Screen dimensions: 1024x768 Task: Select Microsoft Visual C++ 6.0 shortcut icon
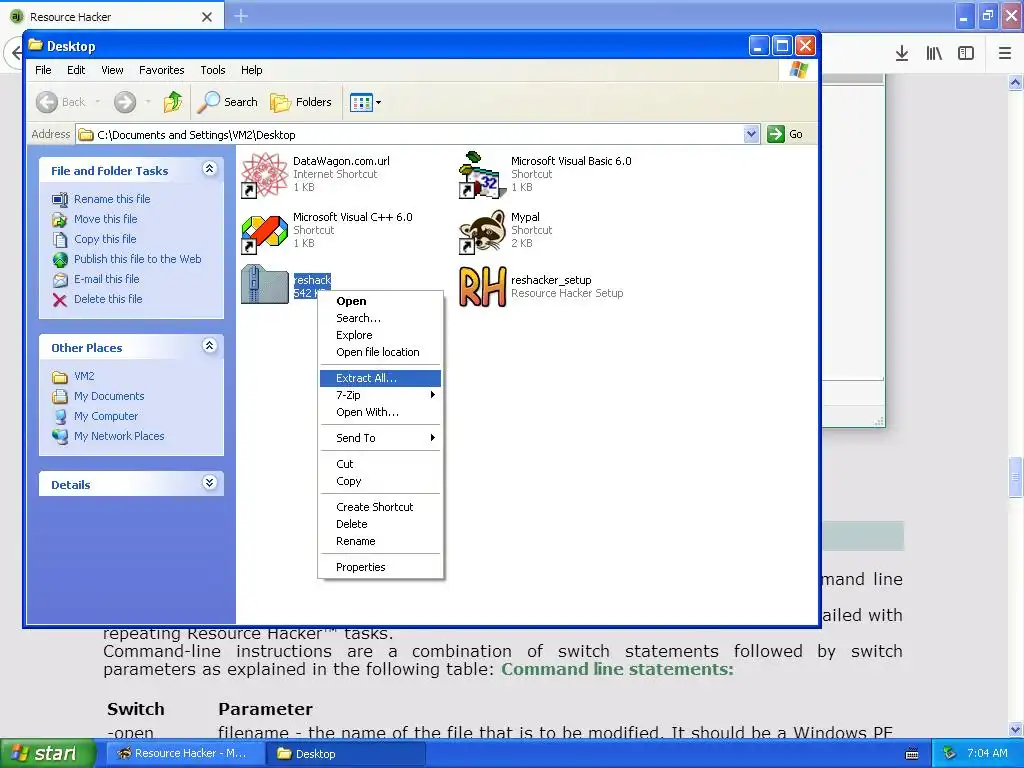(x=264, y=232)
